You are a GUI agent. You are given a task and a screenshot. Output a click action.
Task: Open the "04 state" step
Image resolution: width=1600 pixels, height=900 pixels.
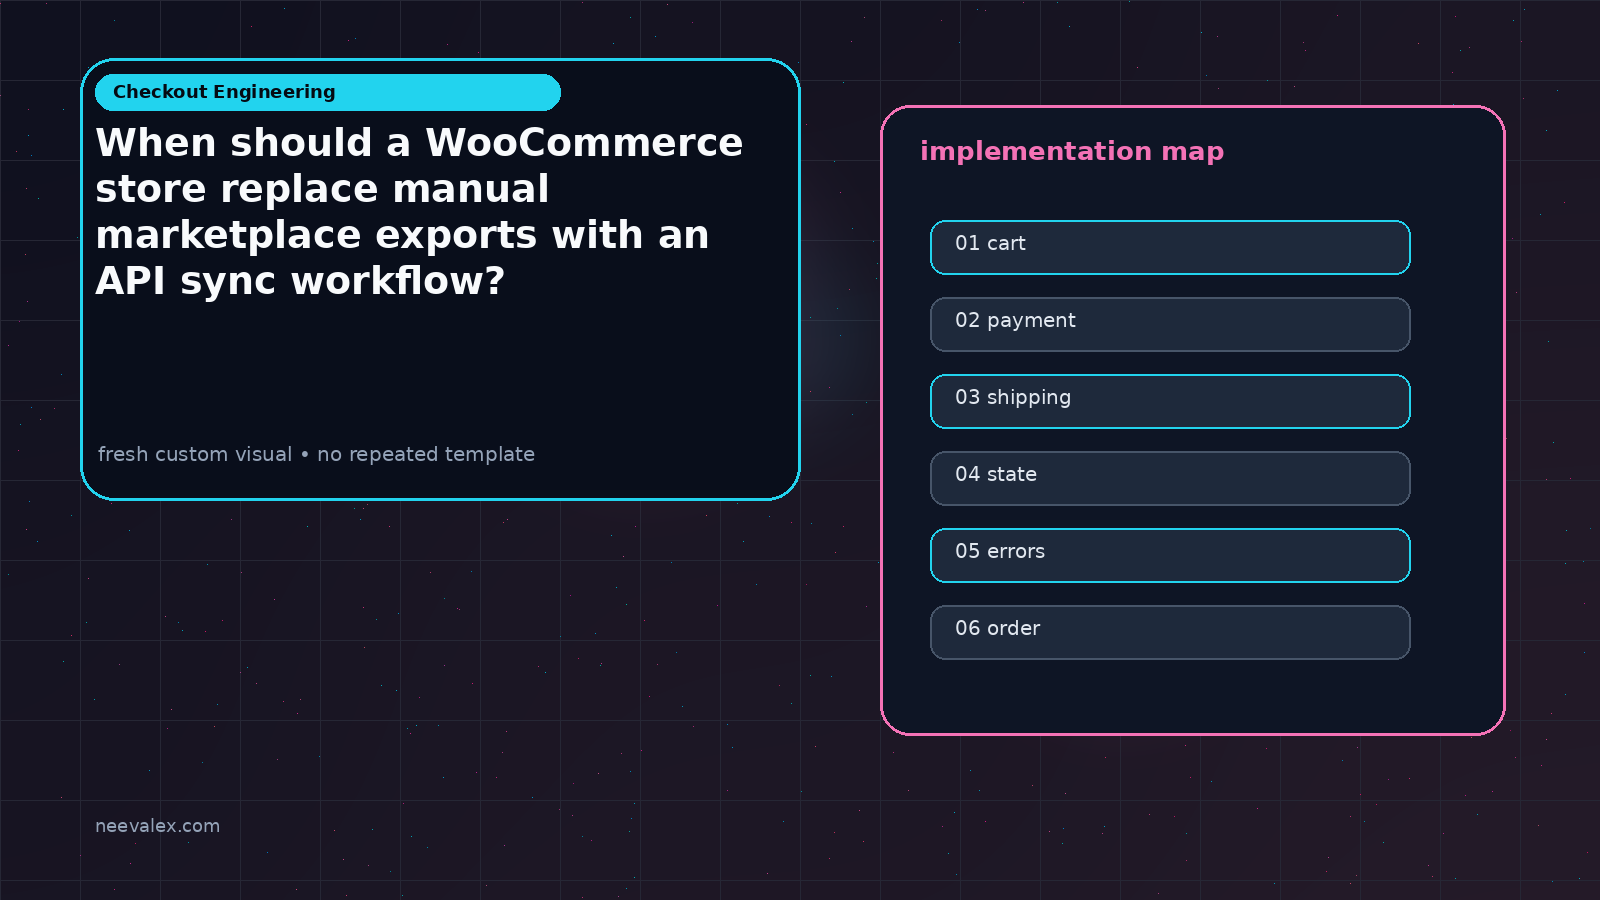1170,478
